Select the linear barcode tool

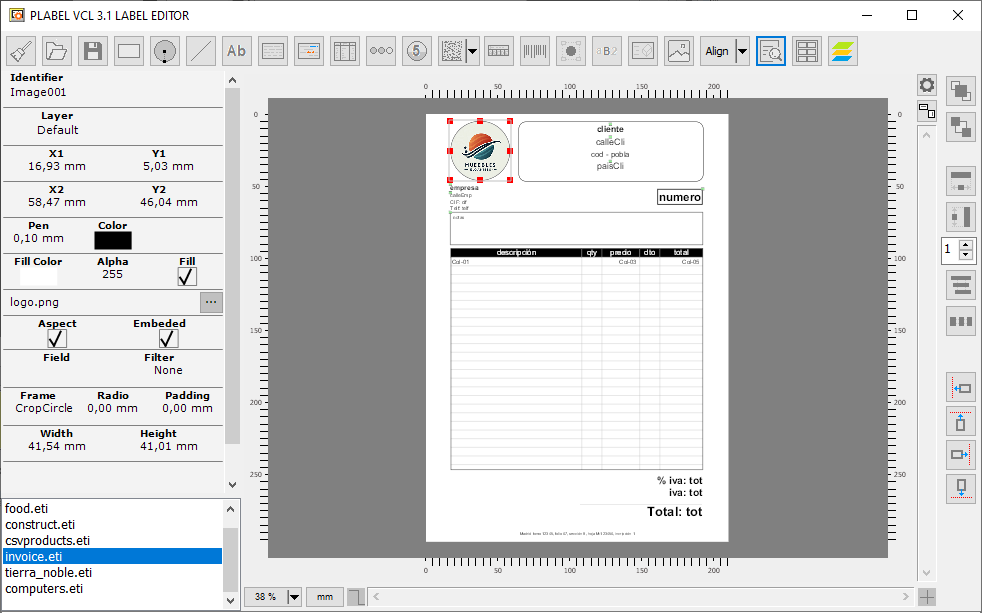click(x=534, y=51)
